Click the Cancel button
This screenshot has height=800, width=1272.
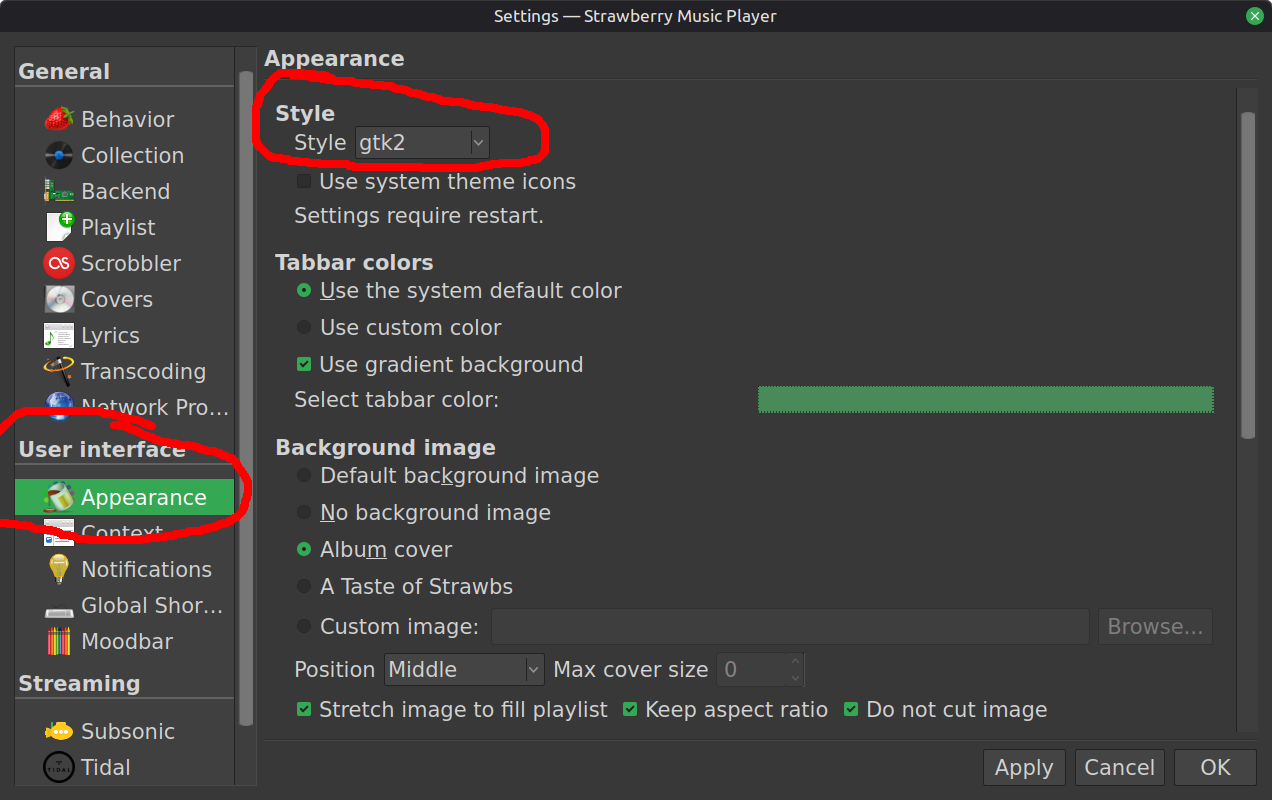(x=1119, y=767)
